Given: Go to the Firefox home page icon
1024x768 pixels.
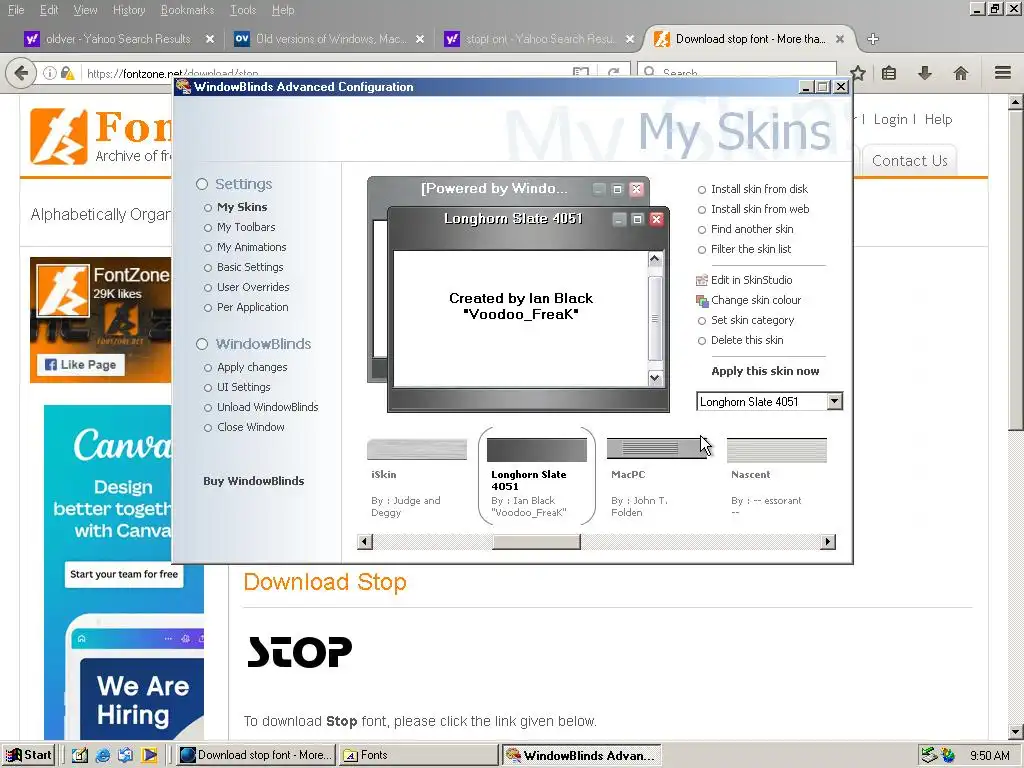Looking at the screenshot, I should coord(960,72).
